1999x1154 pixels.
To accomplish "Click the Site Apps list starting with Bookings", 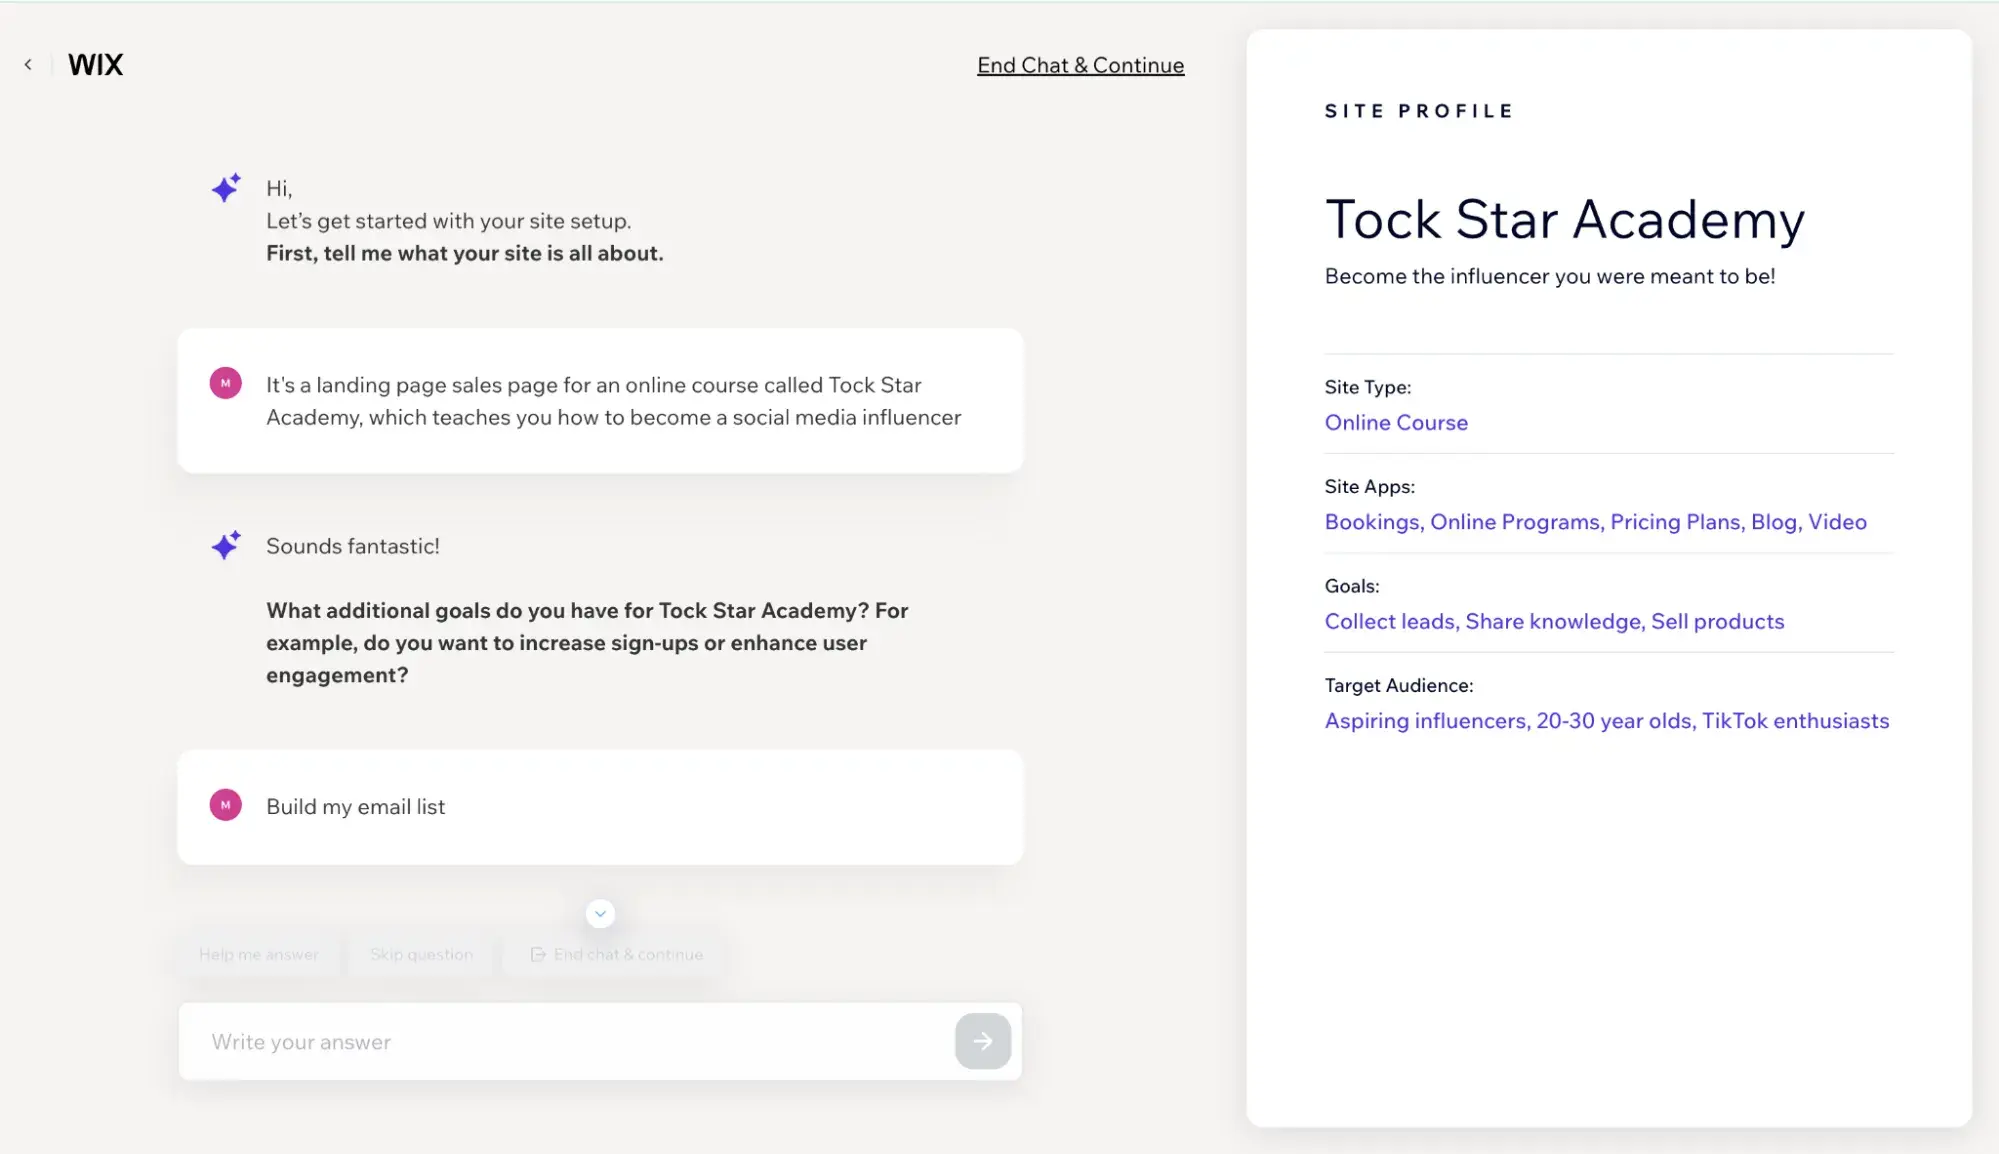I will (x=1595, y=522).
